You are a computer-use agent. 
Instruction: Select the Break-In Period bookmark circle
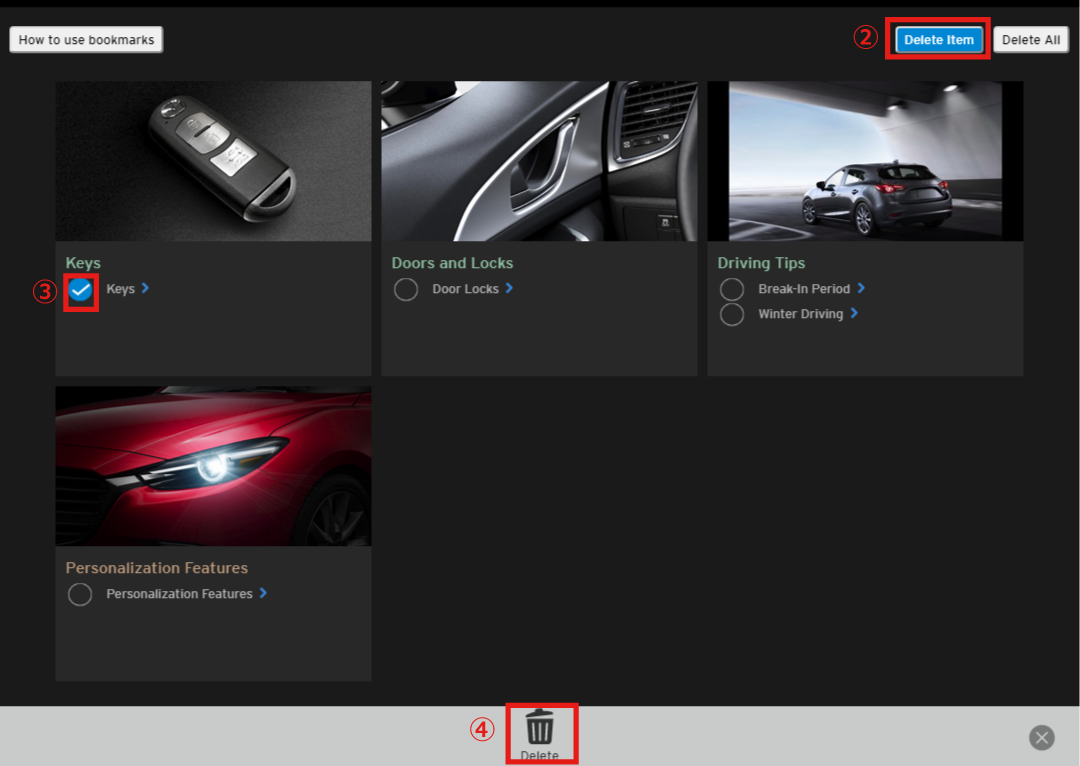click(732, 290)
